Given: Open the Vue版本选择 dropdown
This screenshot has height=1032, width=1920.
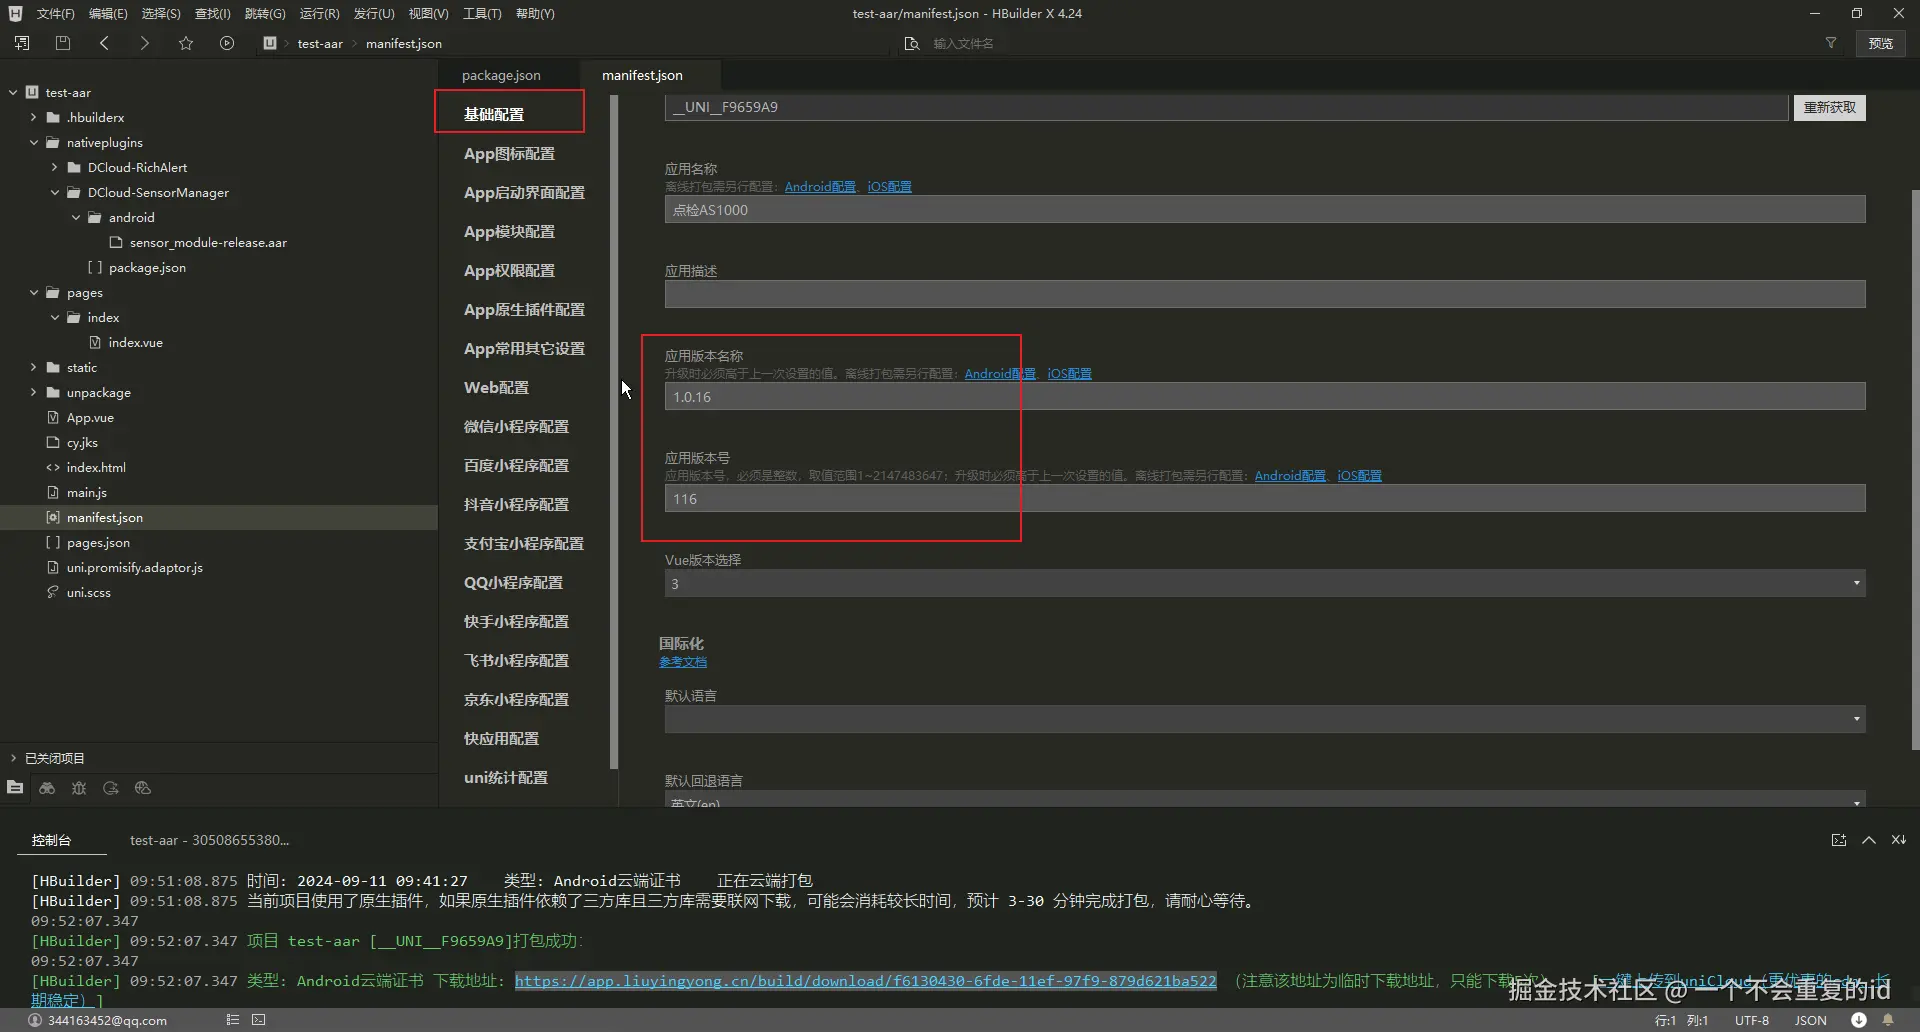Looking at the screenshot, I should click(1265, 583).
